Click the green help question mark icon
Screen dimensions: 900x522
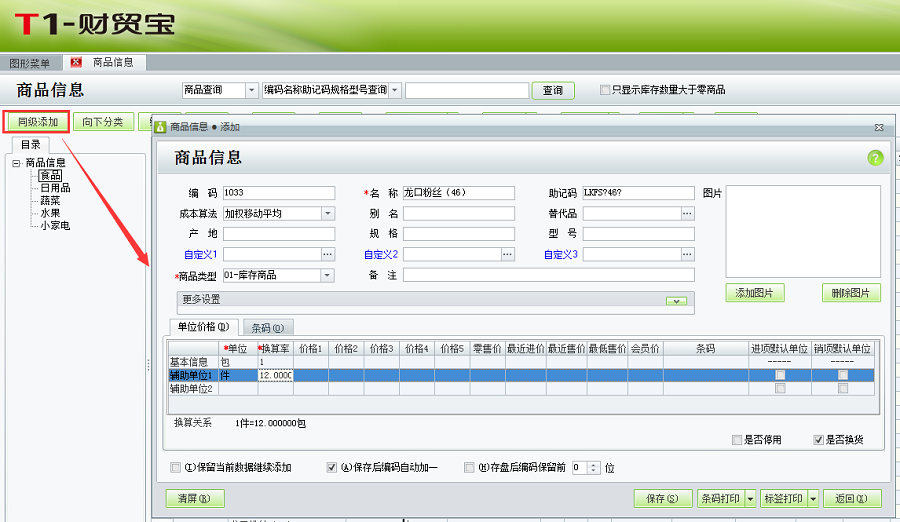click(875, 157)
